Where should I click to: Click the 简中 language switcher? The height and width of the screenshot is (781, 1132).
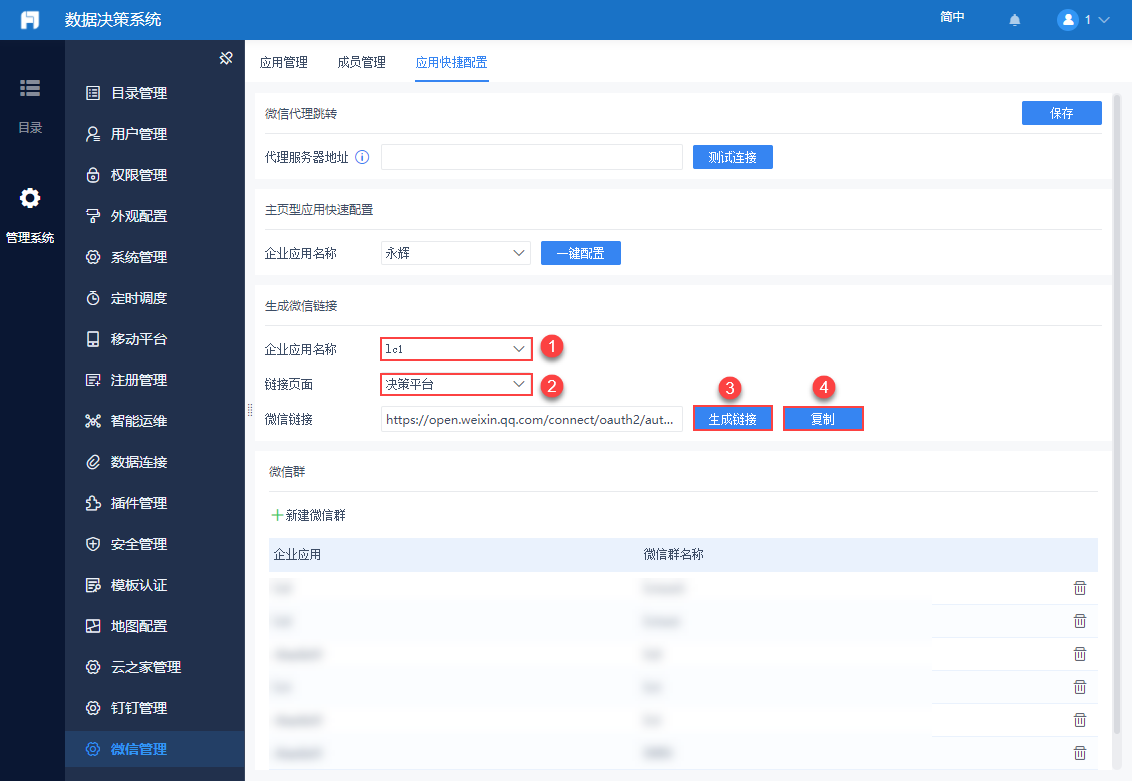(952, 17)
